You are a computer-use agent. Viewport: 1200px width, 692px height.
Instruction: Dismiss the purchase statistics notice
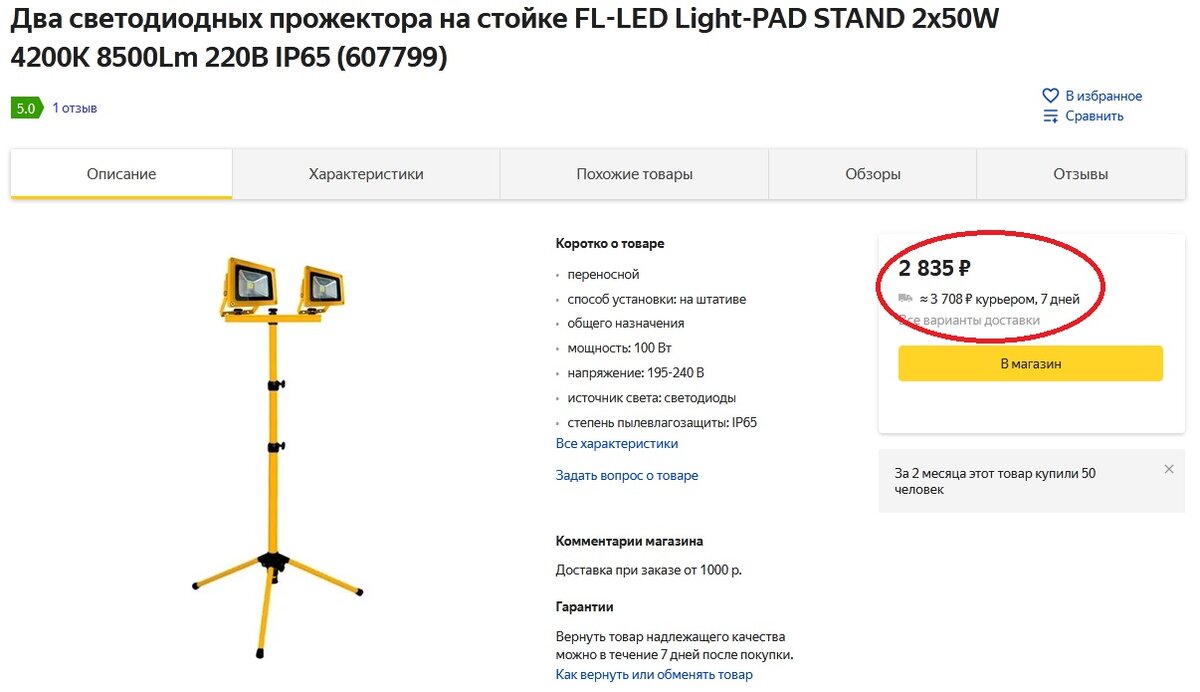pyautogui.click(x=1169, y=469)
